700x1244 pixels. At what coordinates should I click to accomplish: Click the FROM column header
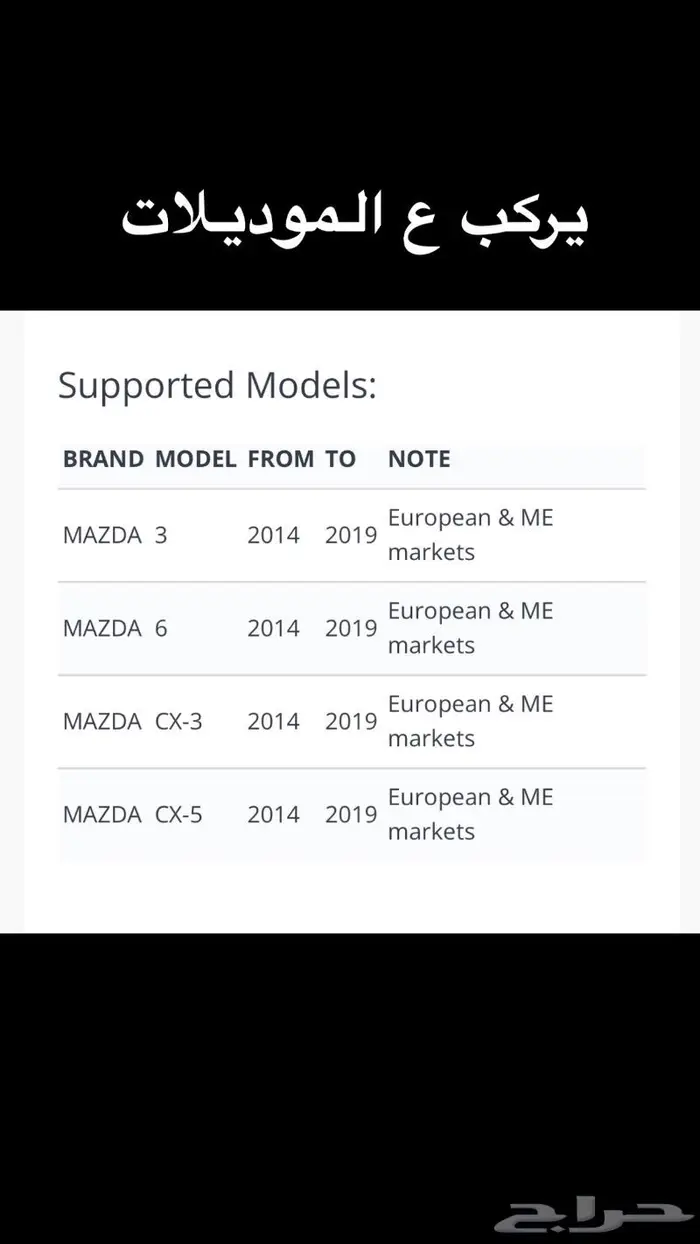[x=280, y=459]
